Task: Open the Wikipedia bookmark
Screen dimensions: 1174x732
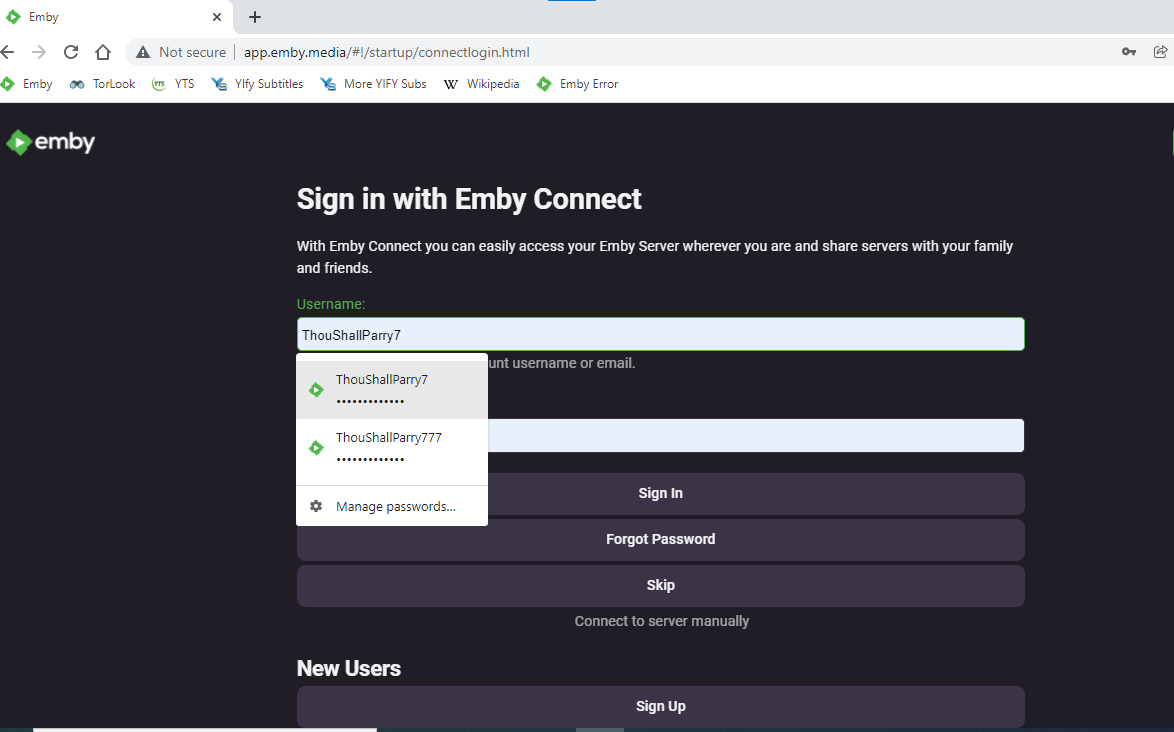Action: (x=481, y=84)
